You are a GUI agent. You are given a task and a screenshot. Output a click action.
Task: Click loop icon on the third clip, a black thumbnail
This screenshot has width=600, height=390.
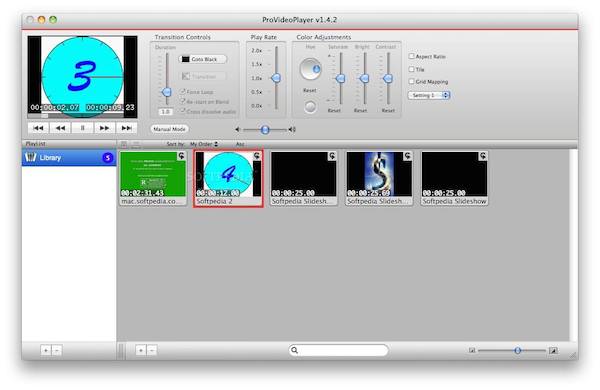[x=332, y=156]
